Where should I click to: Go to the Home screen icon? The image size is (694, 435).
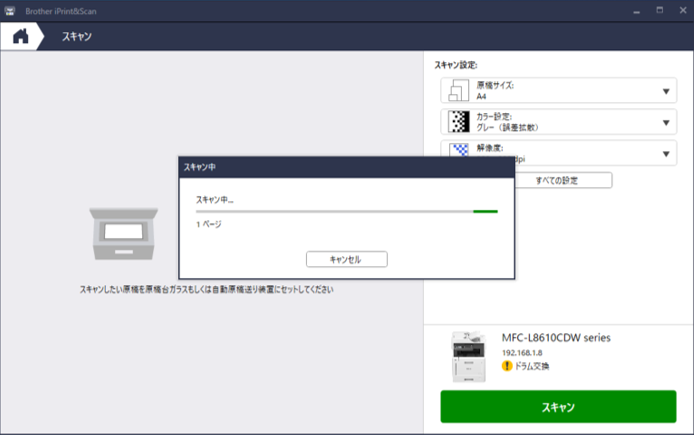pyautogui.click(x=20, y=36)
